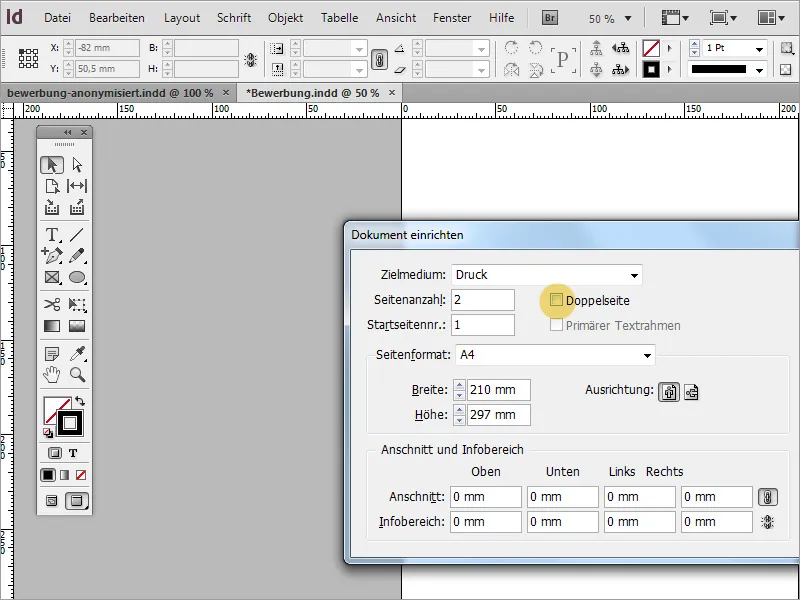The height and width of the screenshot is (600, 800).
Task: Open the Bearbeiten menu
Action: (x=117, y=18)
